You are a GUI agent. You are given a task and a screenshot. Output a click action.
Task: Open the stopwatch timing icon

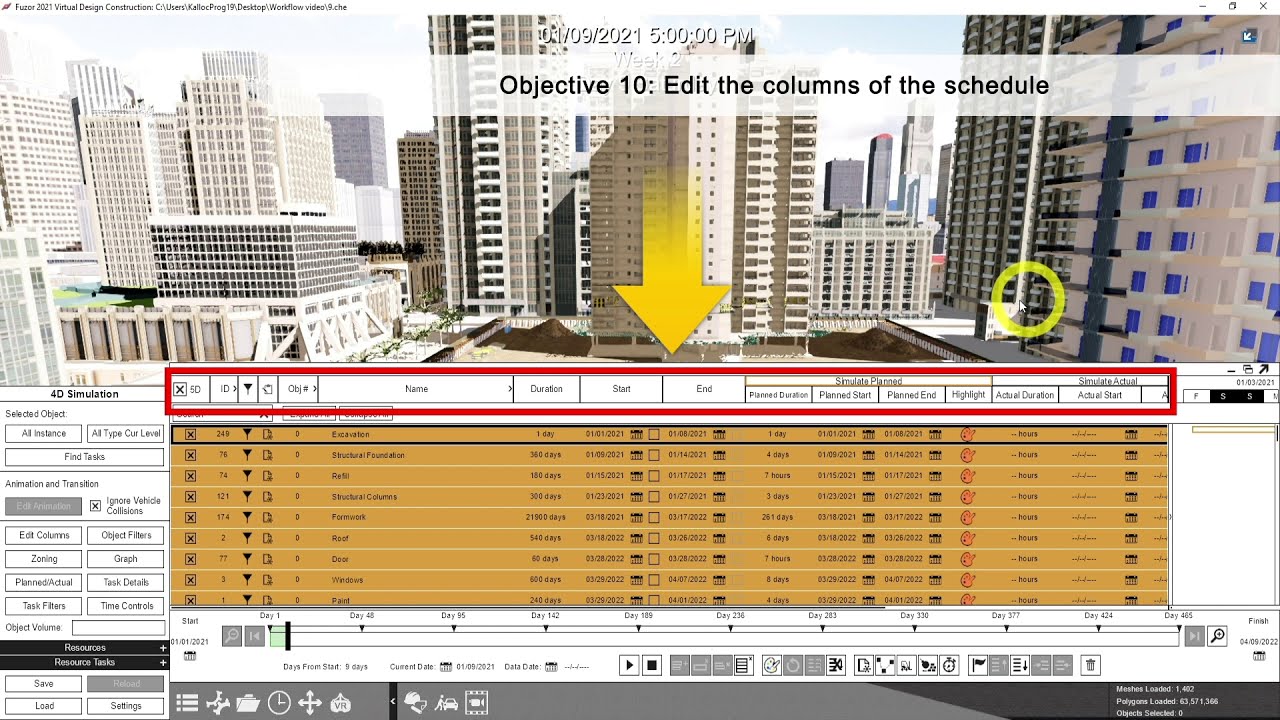949,665
